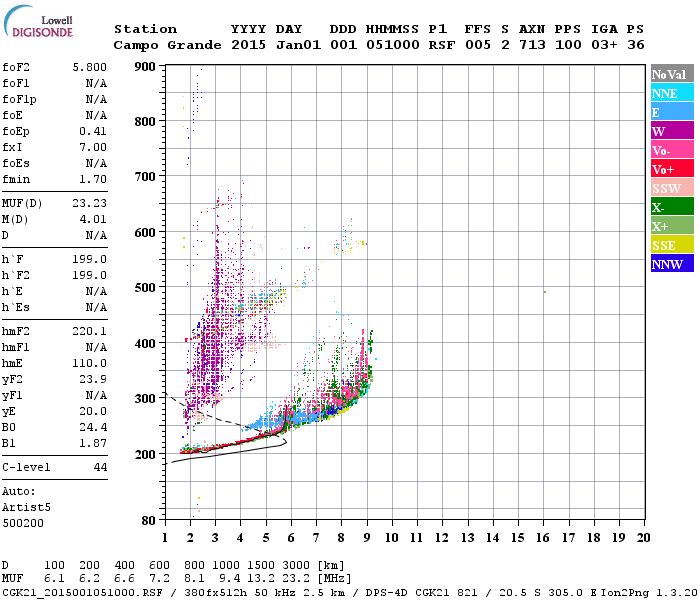Click the Artist5 auto-scaling label

(26, 508)
